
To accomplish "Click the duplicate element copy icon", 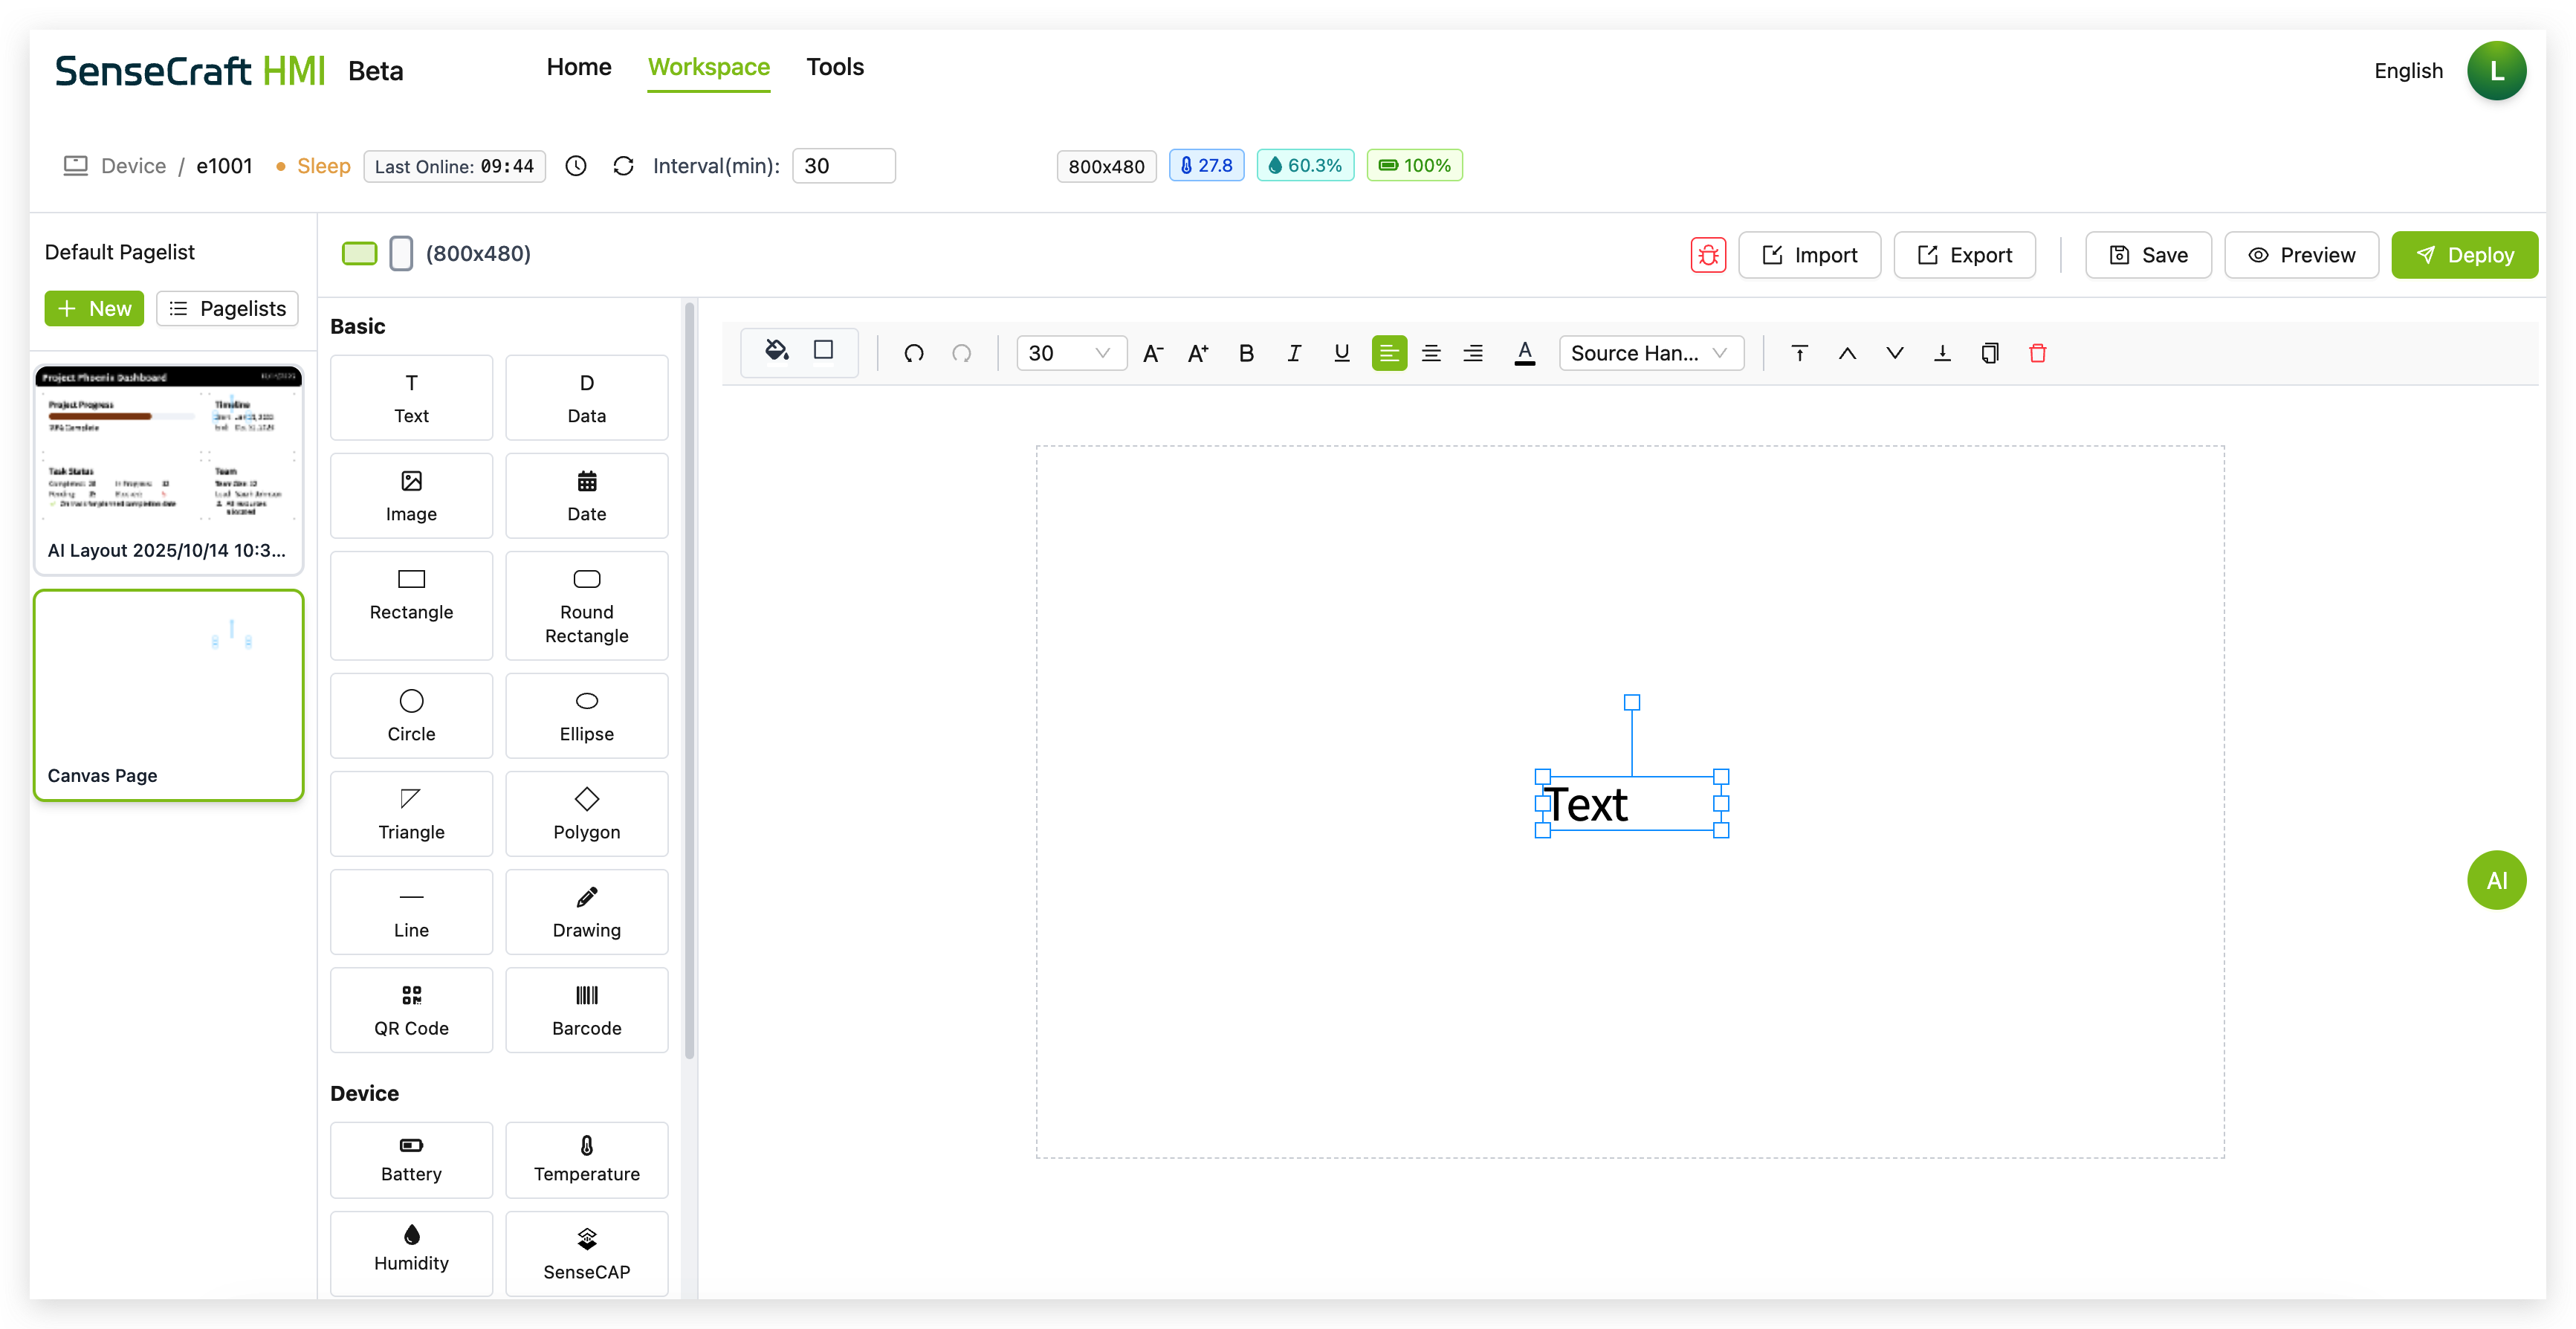I will (x=1989, y=353).
